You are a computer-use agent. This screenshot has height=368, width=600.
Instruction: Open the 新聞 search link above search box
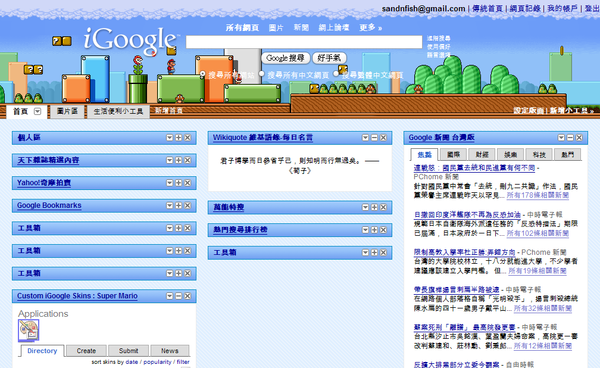click(301, 28)
